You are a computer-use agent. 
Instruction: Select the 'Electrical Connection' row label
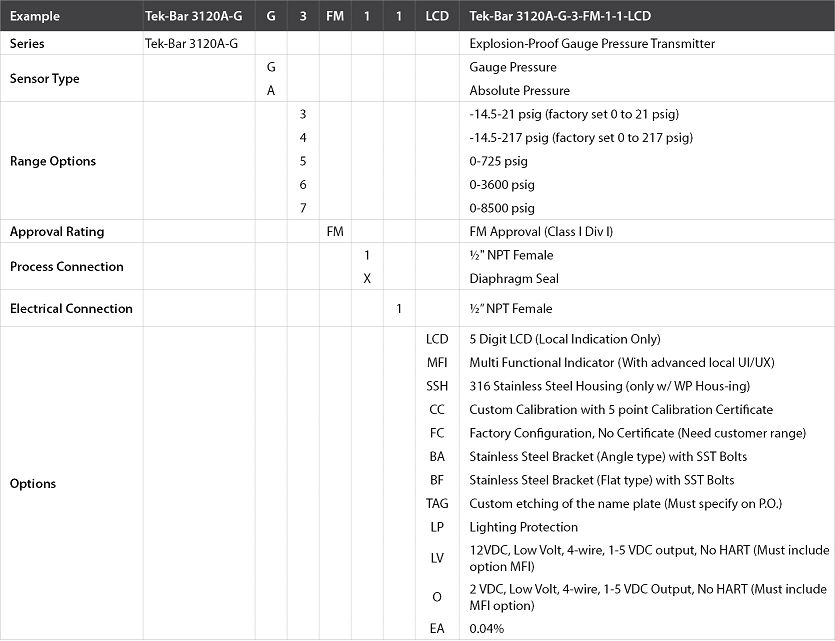point(71,309)
